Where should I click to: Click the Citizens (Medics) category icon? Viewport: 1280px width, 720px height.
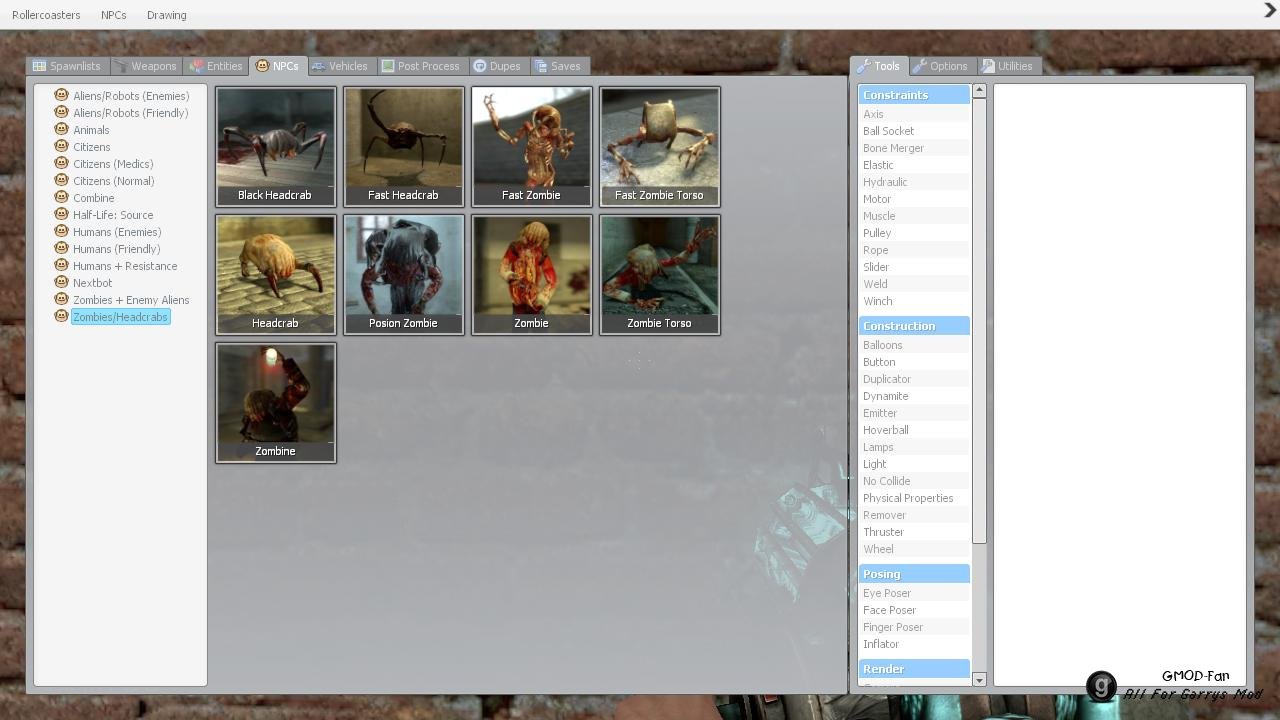tap(61, 163)
